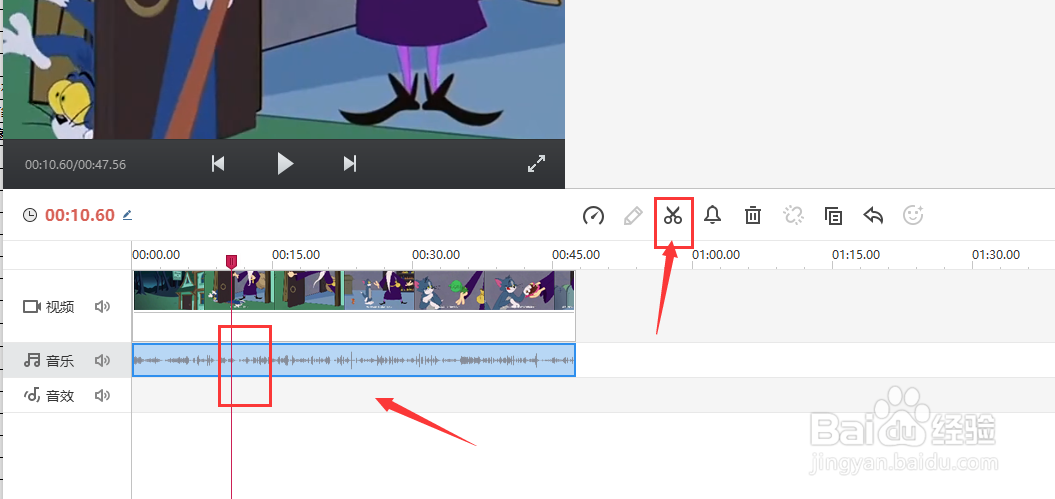Jump to previous frame in preview
This screenshot has height=499, width=1055.
tap(218, 163)
